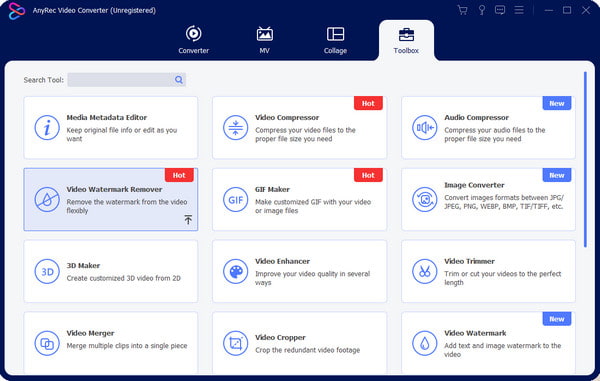The height and width of the screenshot is (381, 600).
Task: Click the search magnifier icon
Action: click(179, 80)
